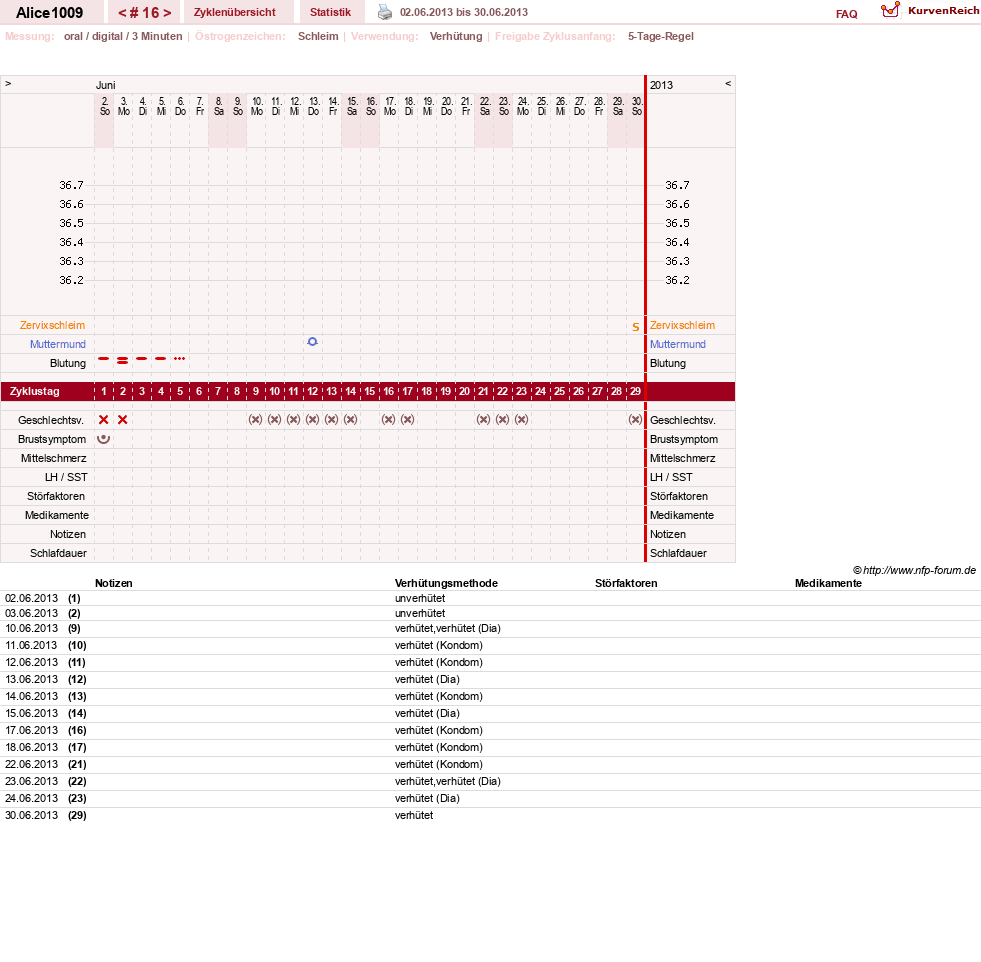Click protected intercourse symbol on day 22
Viewport: 981px width, 962px height.
tap(502, 419)
